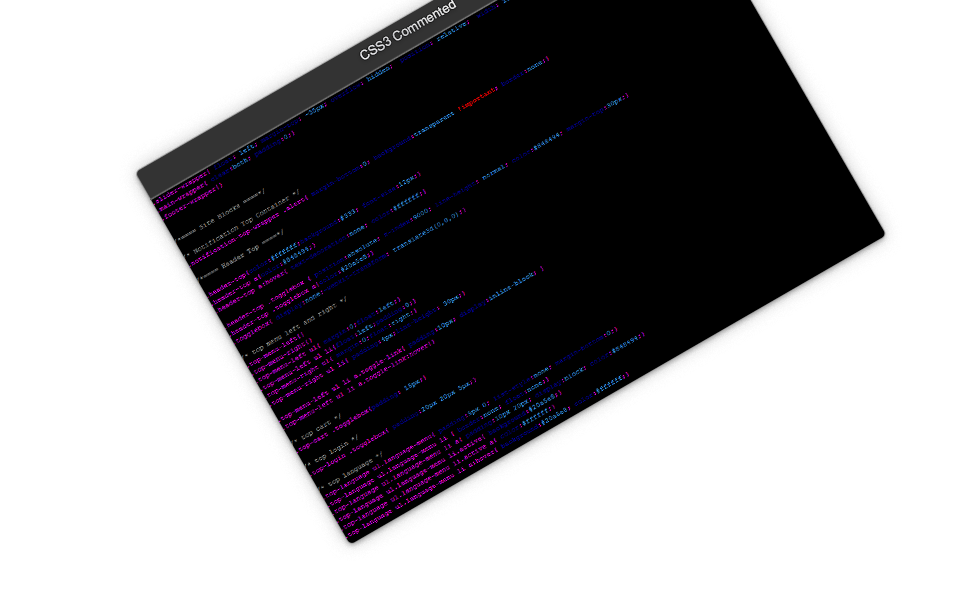Screen dimensions: 970x602
Task: Click the "background:#333" declaration
Action: (x=327, y=226)
